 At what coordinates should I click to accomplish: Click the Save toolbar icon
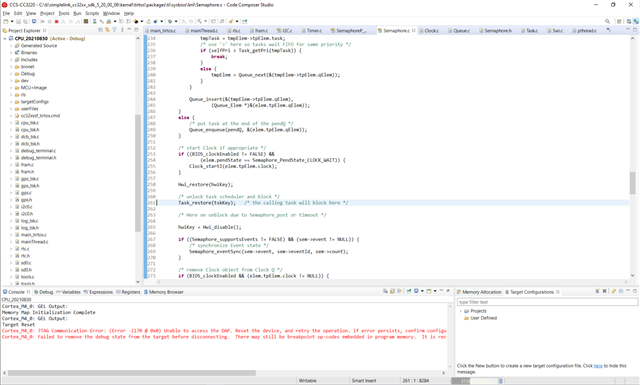(x=18, y=21)
